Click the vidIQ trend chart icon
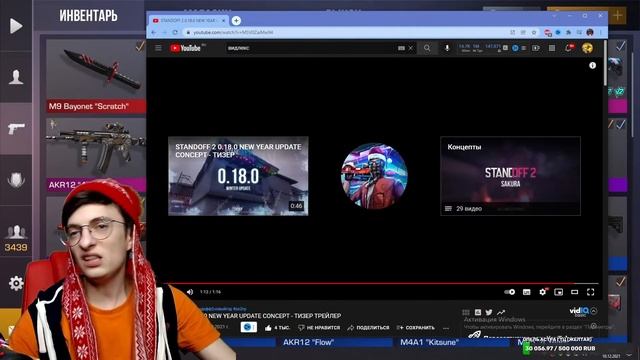Screen dimensions: 640x360 click(501, 312)
